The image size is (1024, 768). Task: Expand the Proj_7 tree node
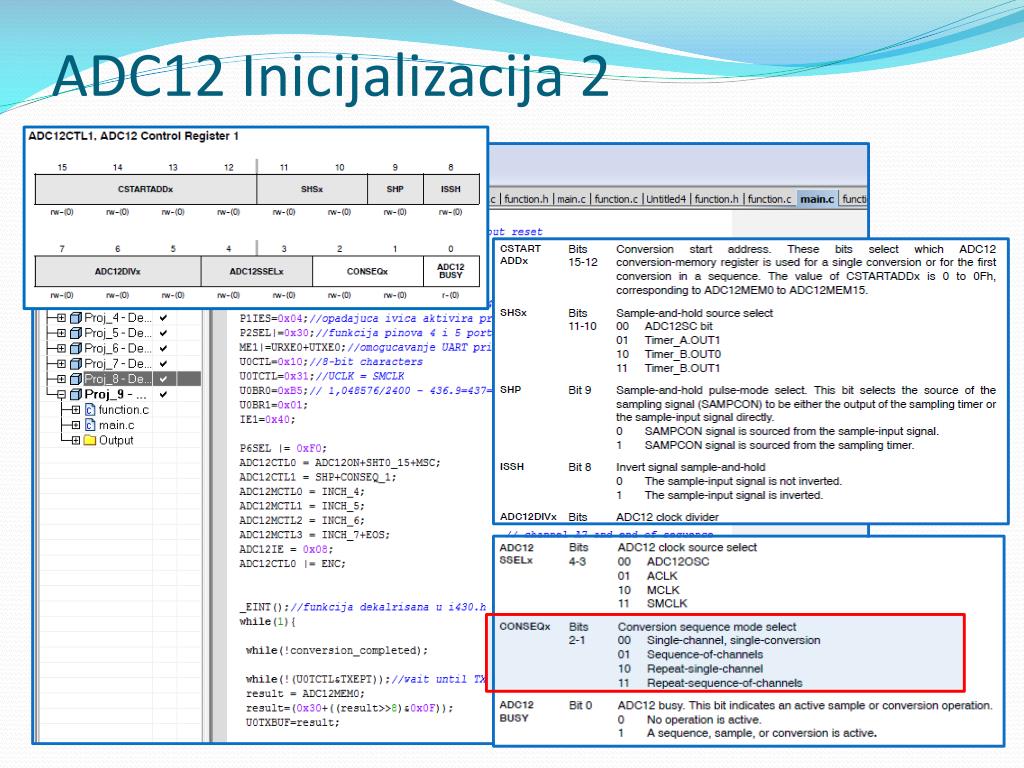coord(61,364)
